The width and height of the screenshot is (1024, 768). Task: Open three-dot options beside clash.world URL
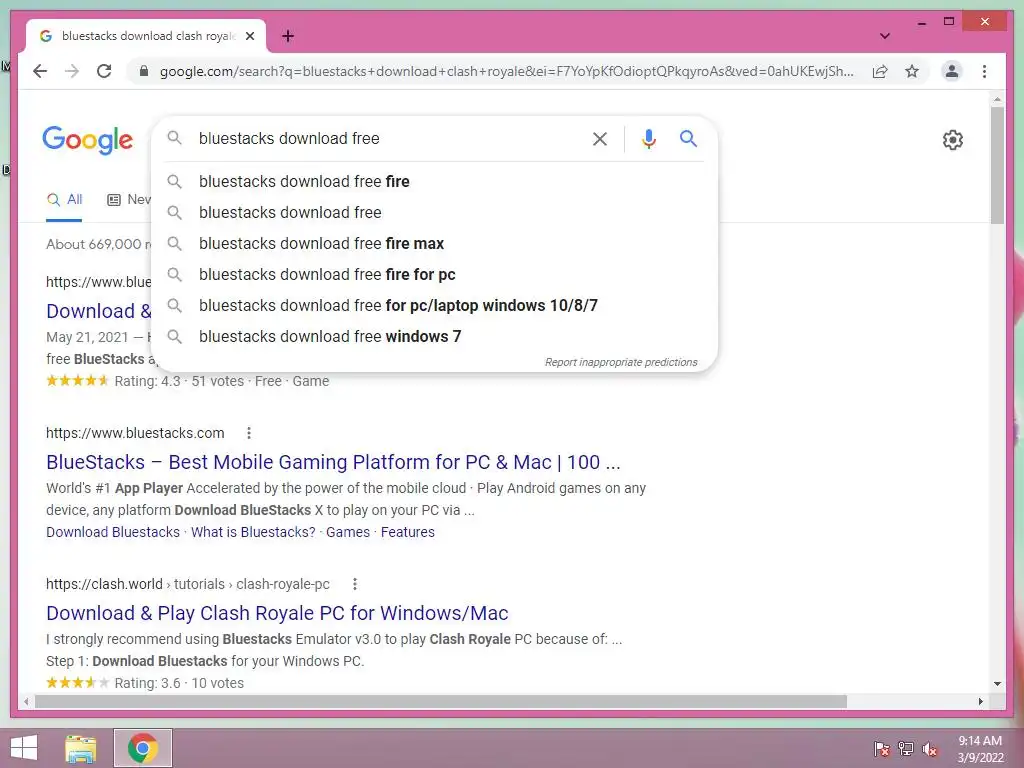coord(355,584)
